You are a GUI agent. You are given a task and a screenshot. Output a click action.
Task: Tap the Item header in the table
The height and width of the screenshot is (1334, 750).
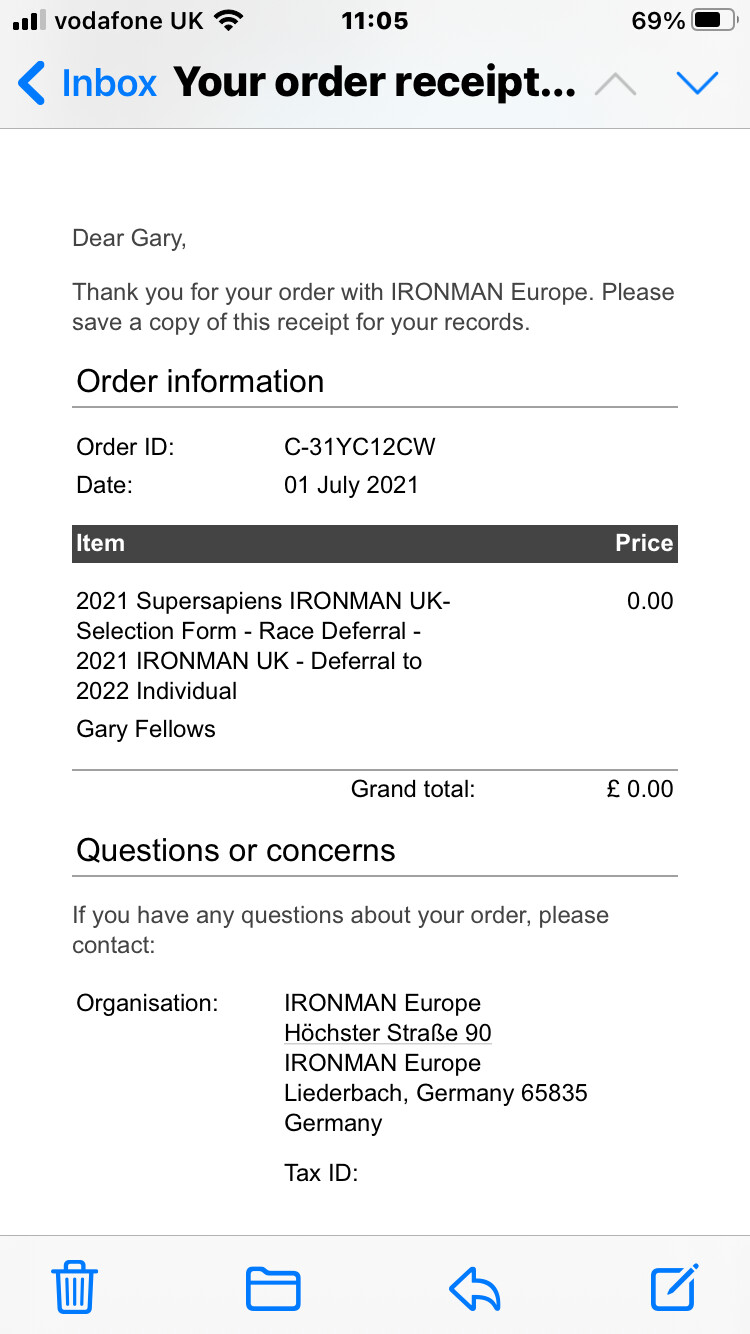point(100,543)
